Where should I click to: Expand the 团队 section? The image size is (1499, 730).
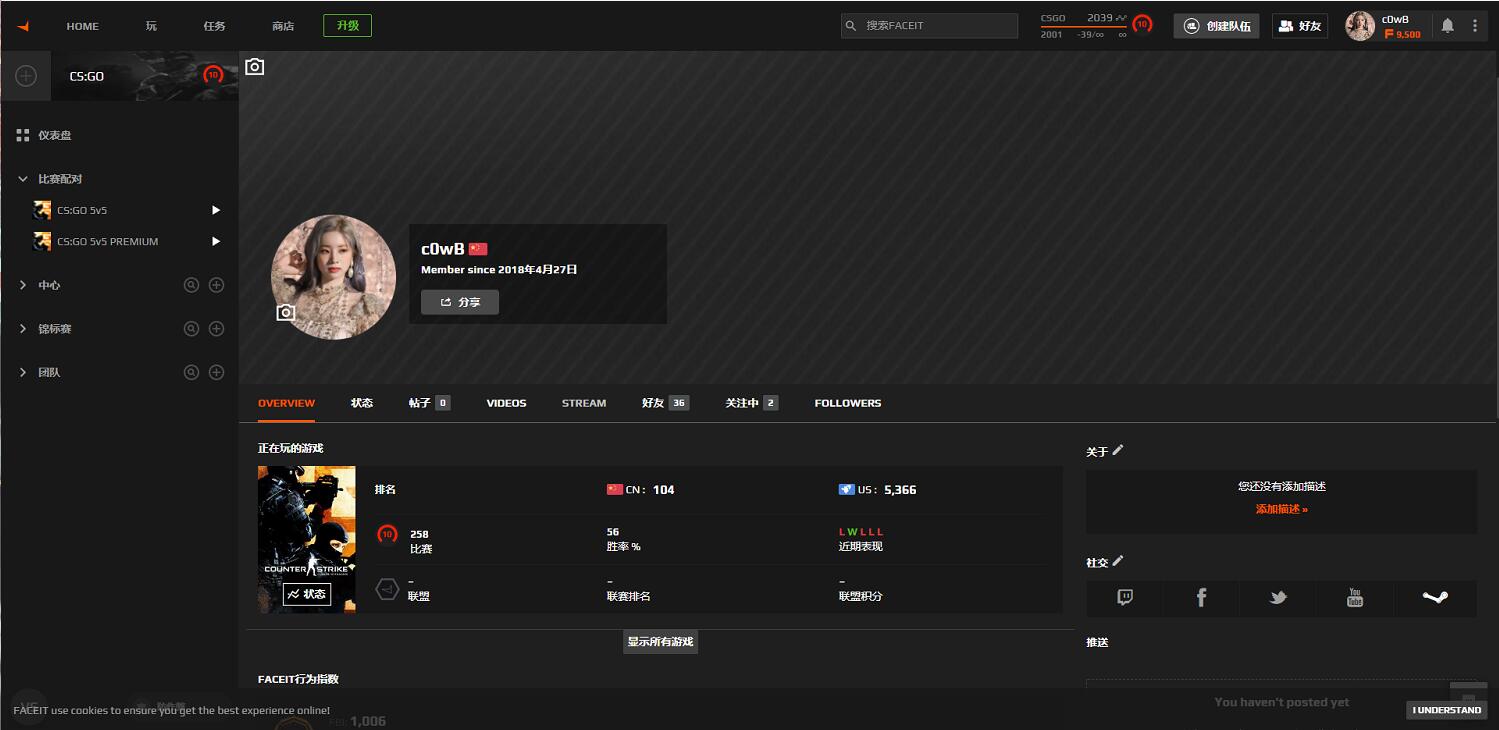pos(23,372)
